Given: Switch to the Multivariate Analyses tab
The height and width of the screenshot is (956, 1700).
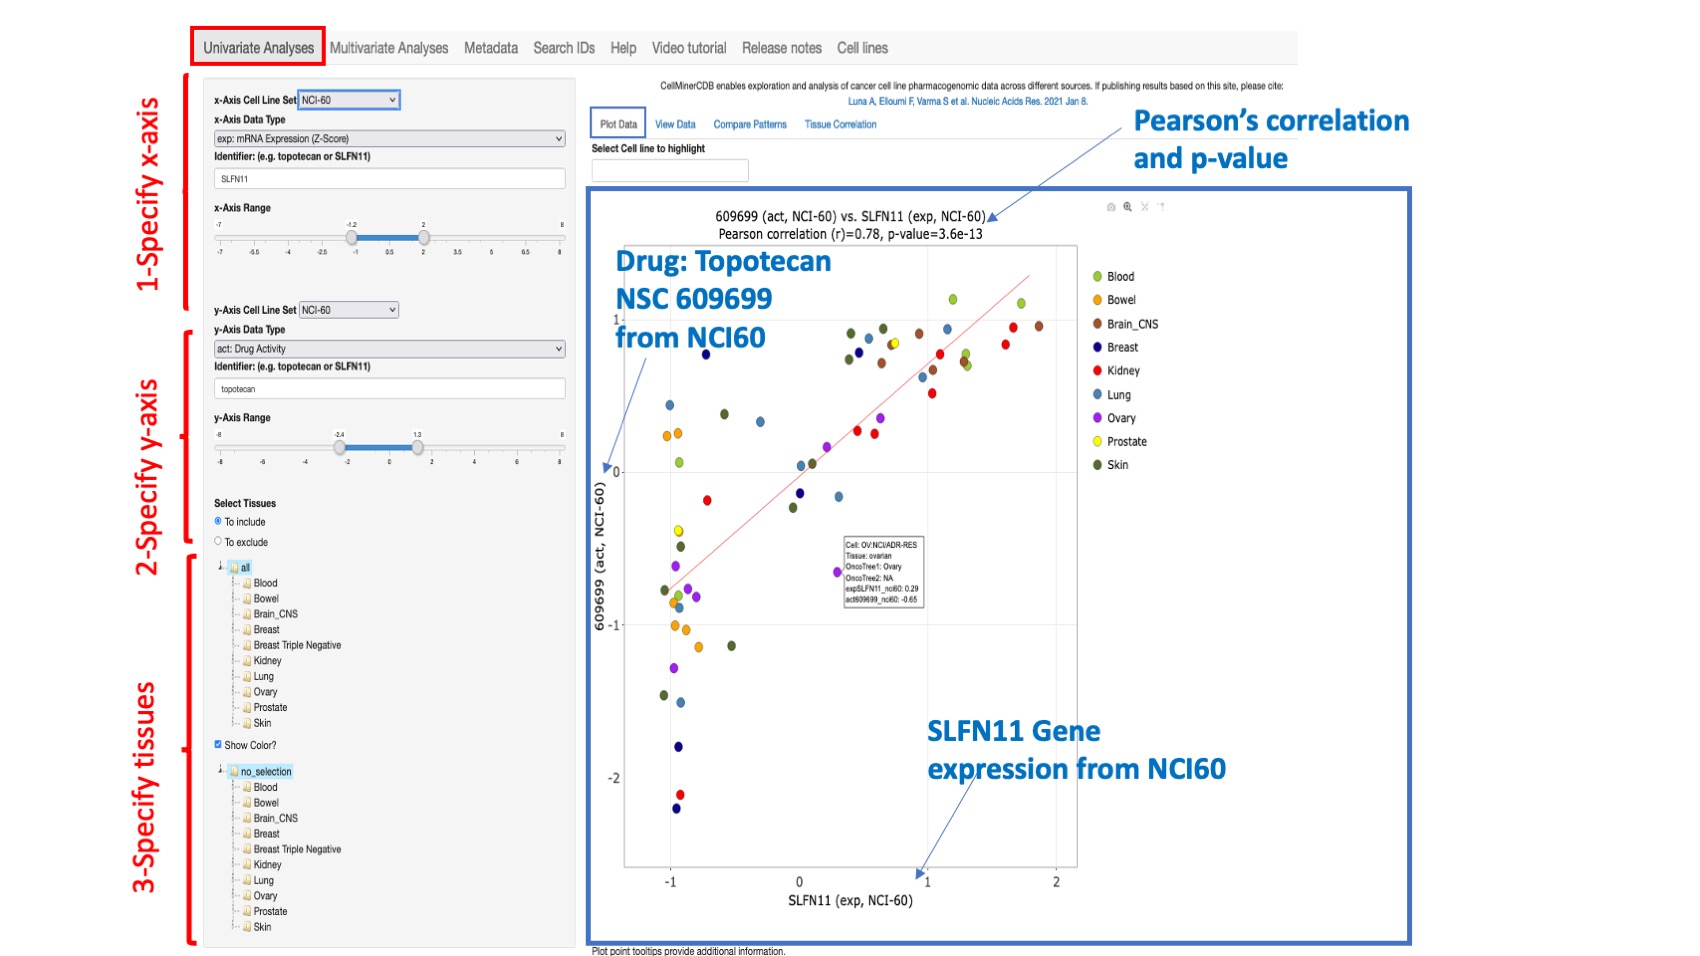Looking at the screenshot, I should click(x=389, y=47).
